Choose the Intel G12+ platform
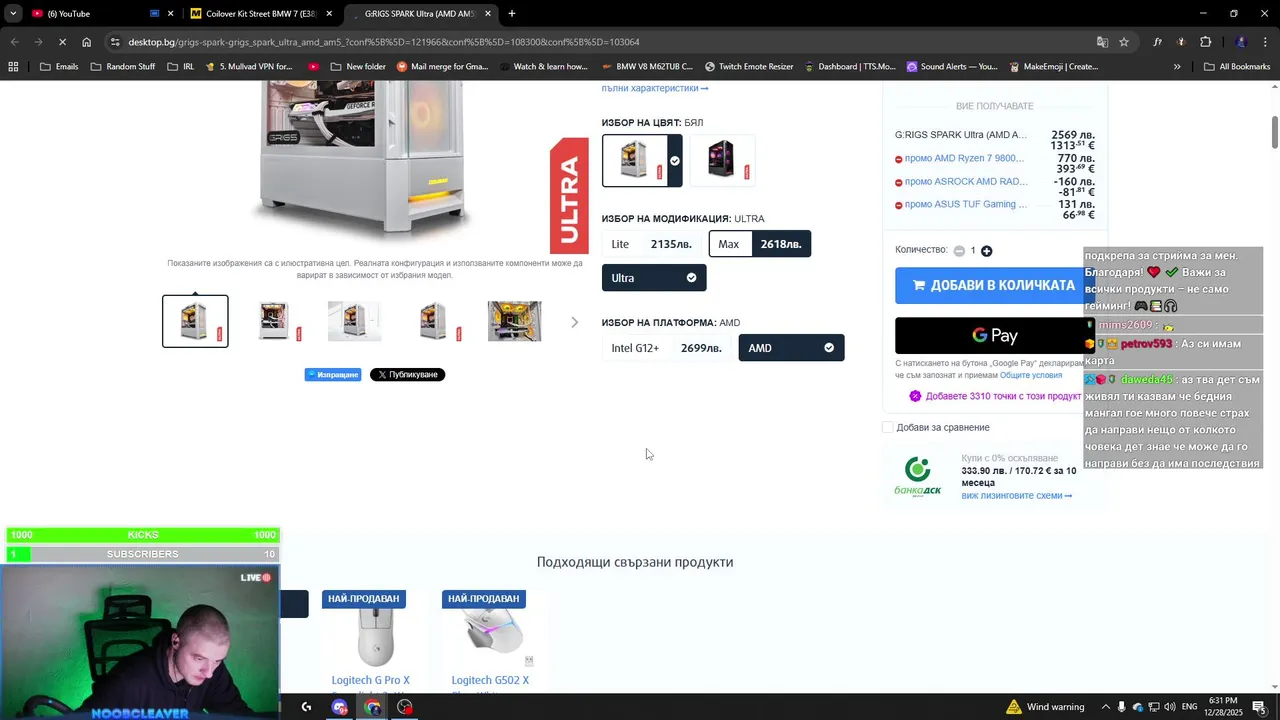The height and width of the screenshot is (720, 1280). coord(666,348)
